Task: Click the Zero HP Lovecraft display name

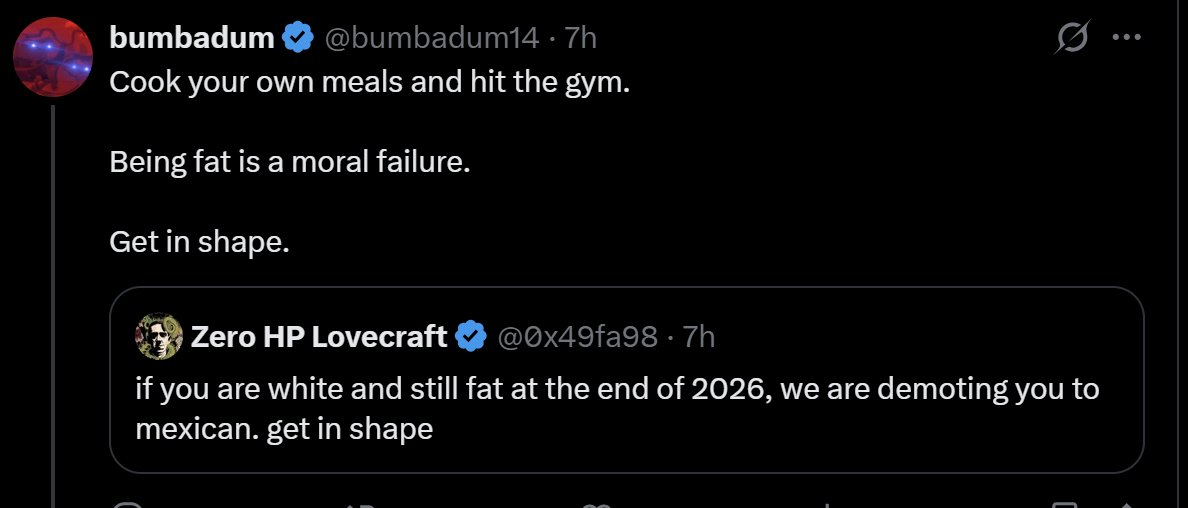Action: pyautogui.click(x=318, y=337)
